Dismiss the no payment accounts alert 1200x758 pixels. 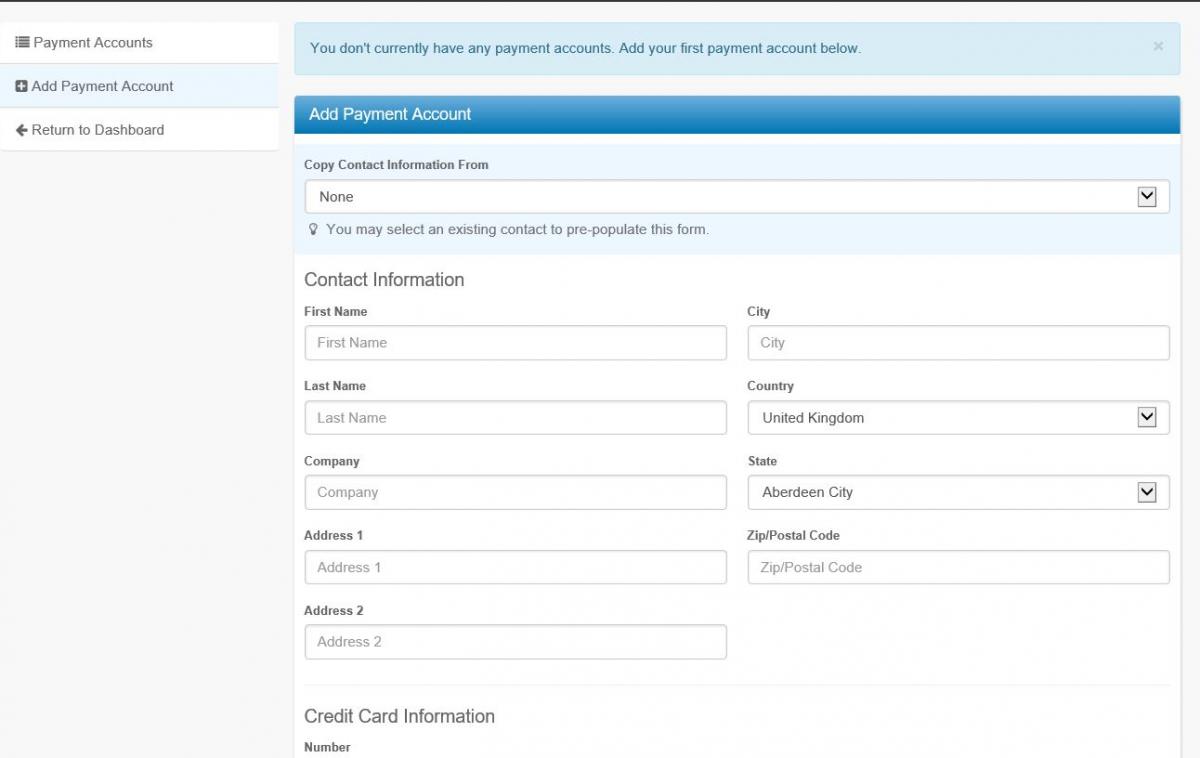(x=1158, y=46)
